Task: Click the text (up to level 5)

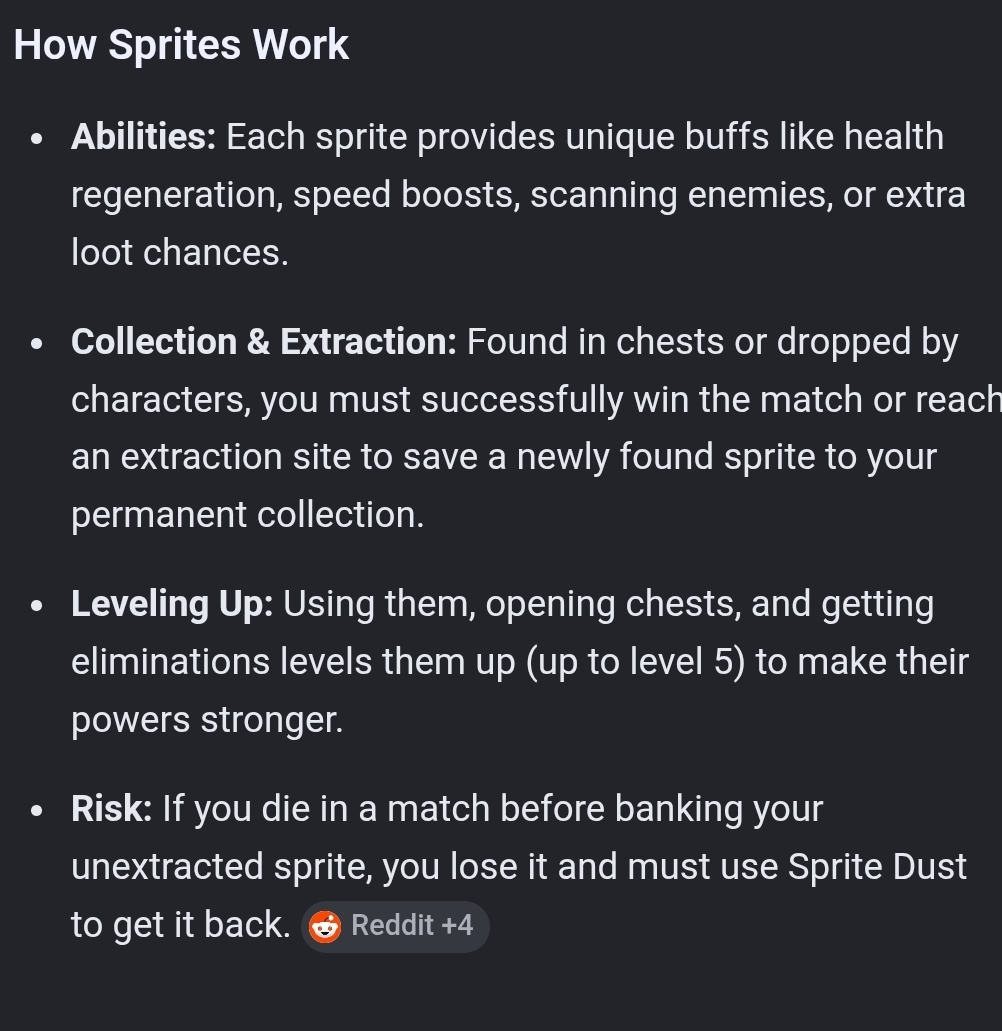Action: [635, 661]
